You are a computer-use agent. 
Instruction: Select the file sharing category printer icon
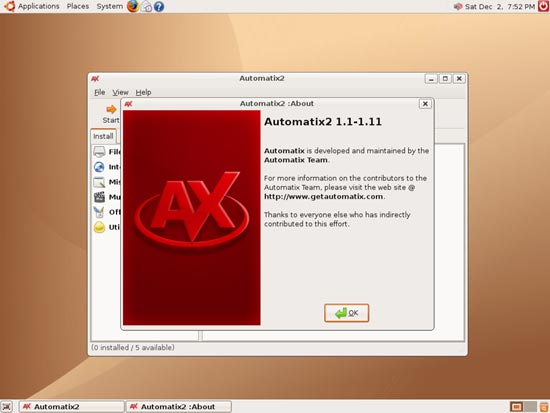99,152
